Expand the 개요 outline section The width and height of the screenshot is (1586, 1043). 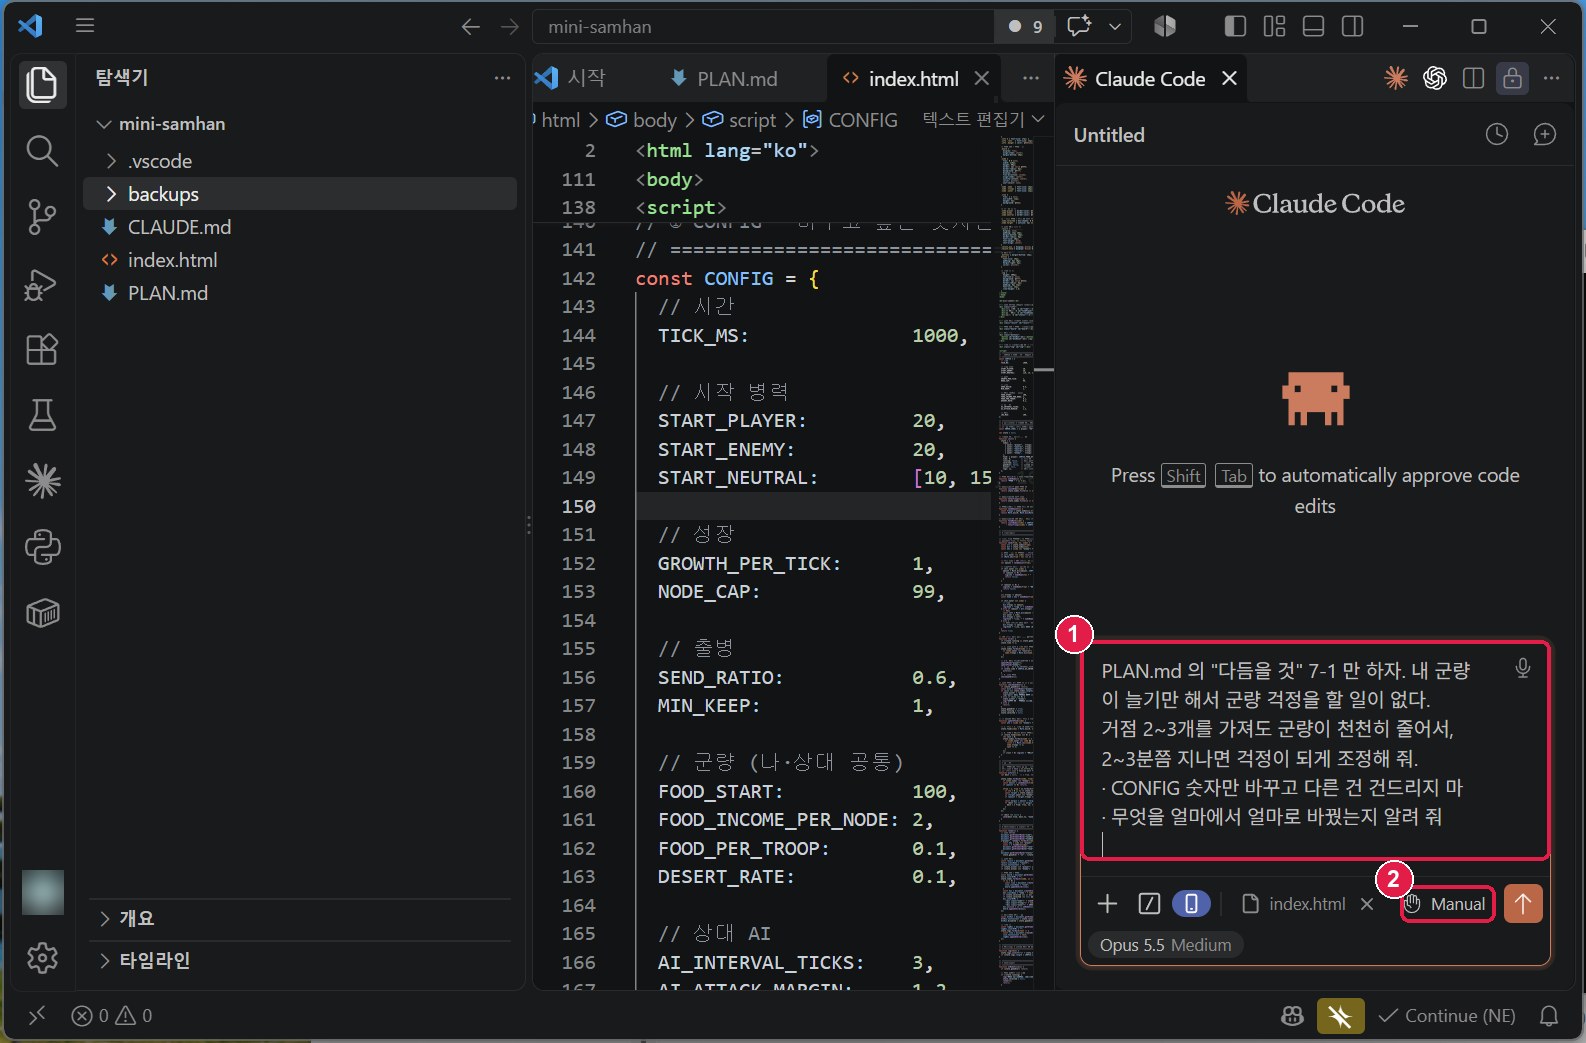point(300,918)
